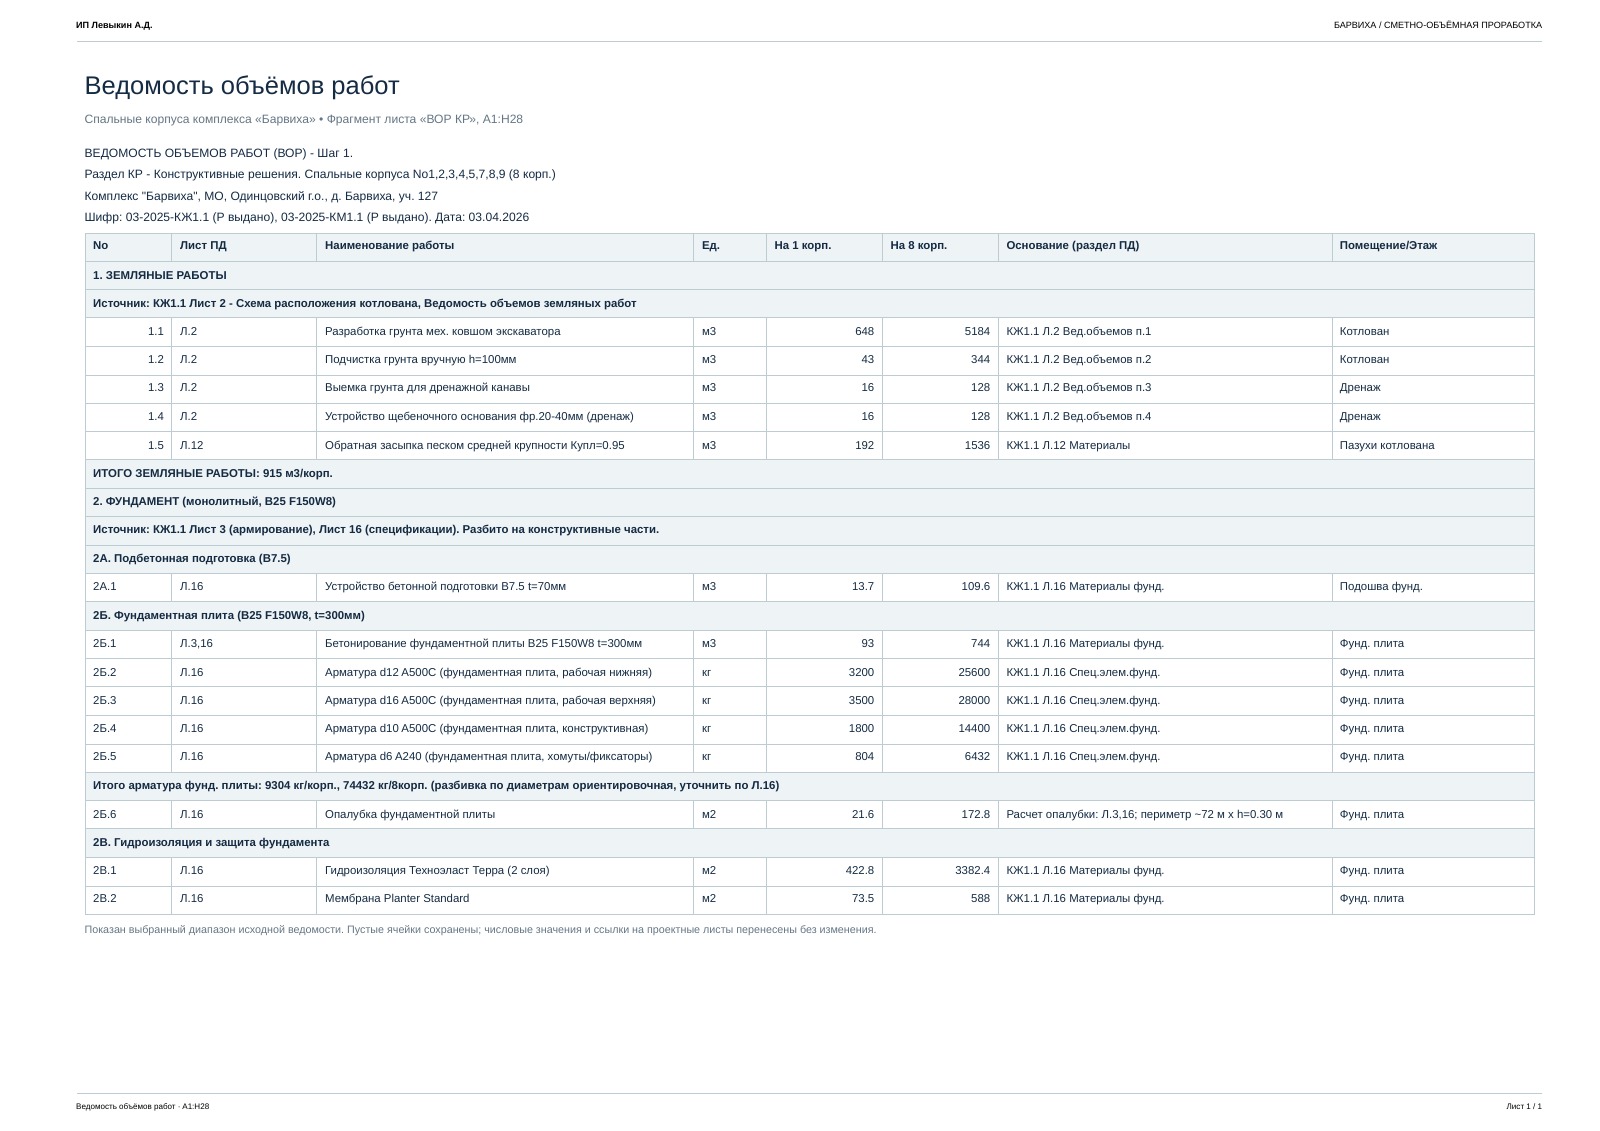The height and width of the screenshot is (1131, 1600).
Task: Click cell 'Гидроизоляция Техноэласт Терра (2 слоя)'
Action: click(505, 871)
